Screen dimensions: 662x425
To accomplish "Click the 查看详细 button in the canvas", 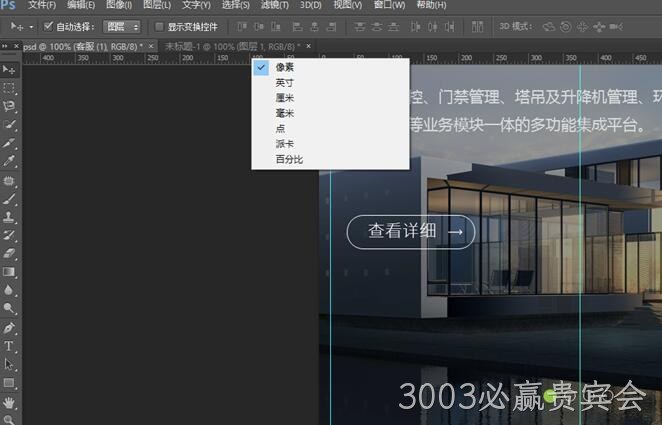I will coord(411,232).
